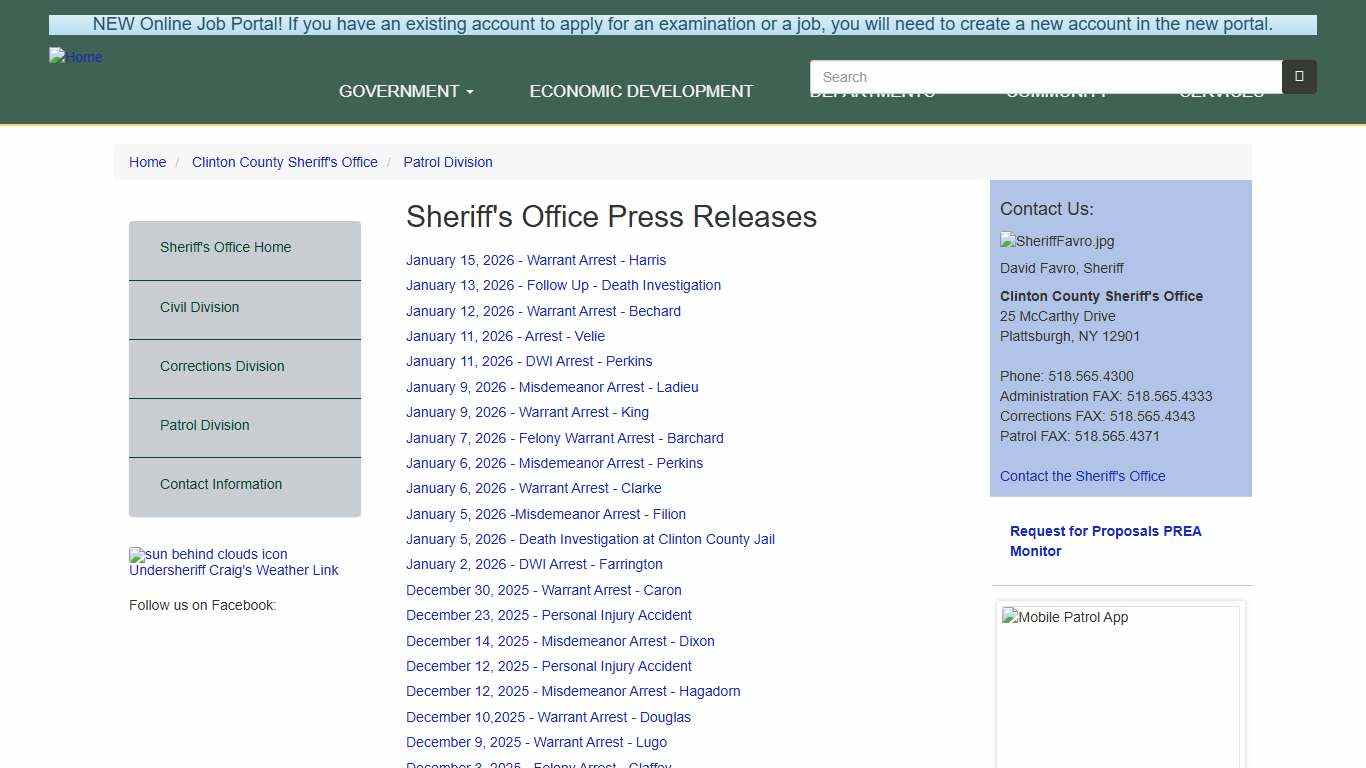Go to the Civil Division page
Image resolution: width=1366 pixels, height=768 pixels.
[x=199, y=307]
